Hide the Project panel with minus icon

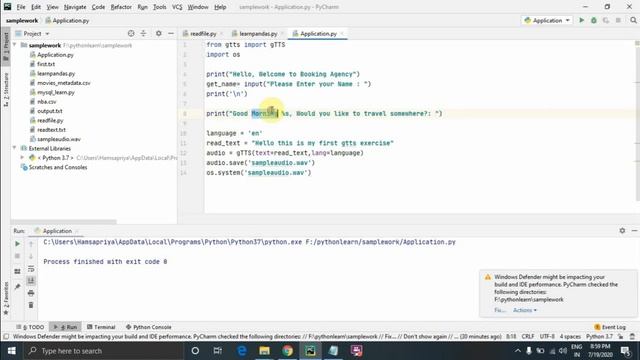coord(171,33)
